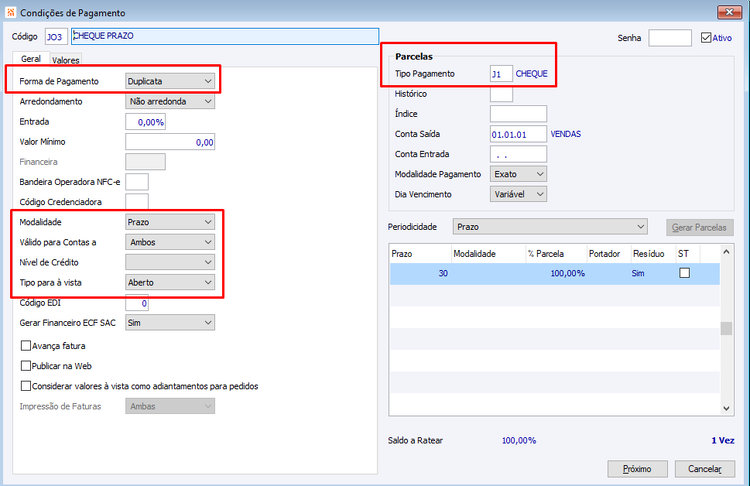Select the Geral tab
750x486 pixels.
31,59
